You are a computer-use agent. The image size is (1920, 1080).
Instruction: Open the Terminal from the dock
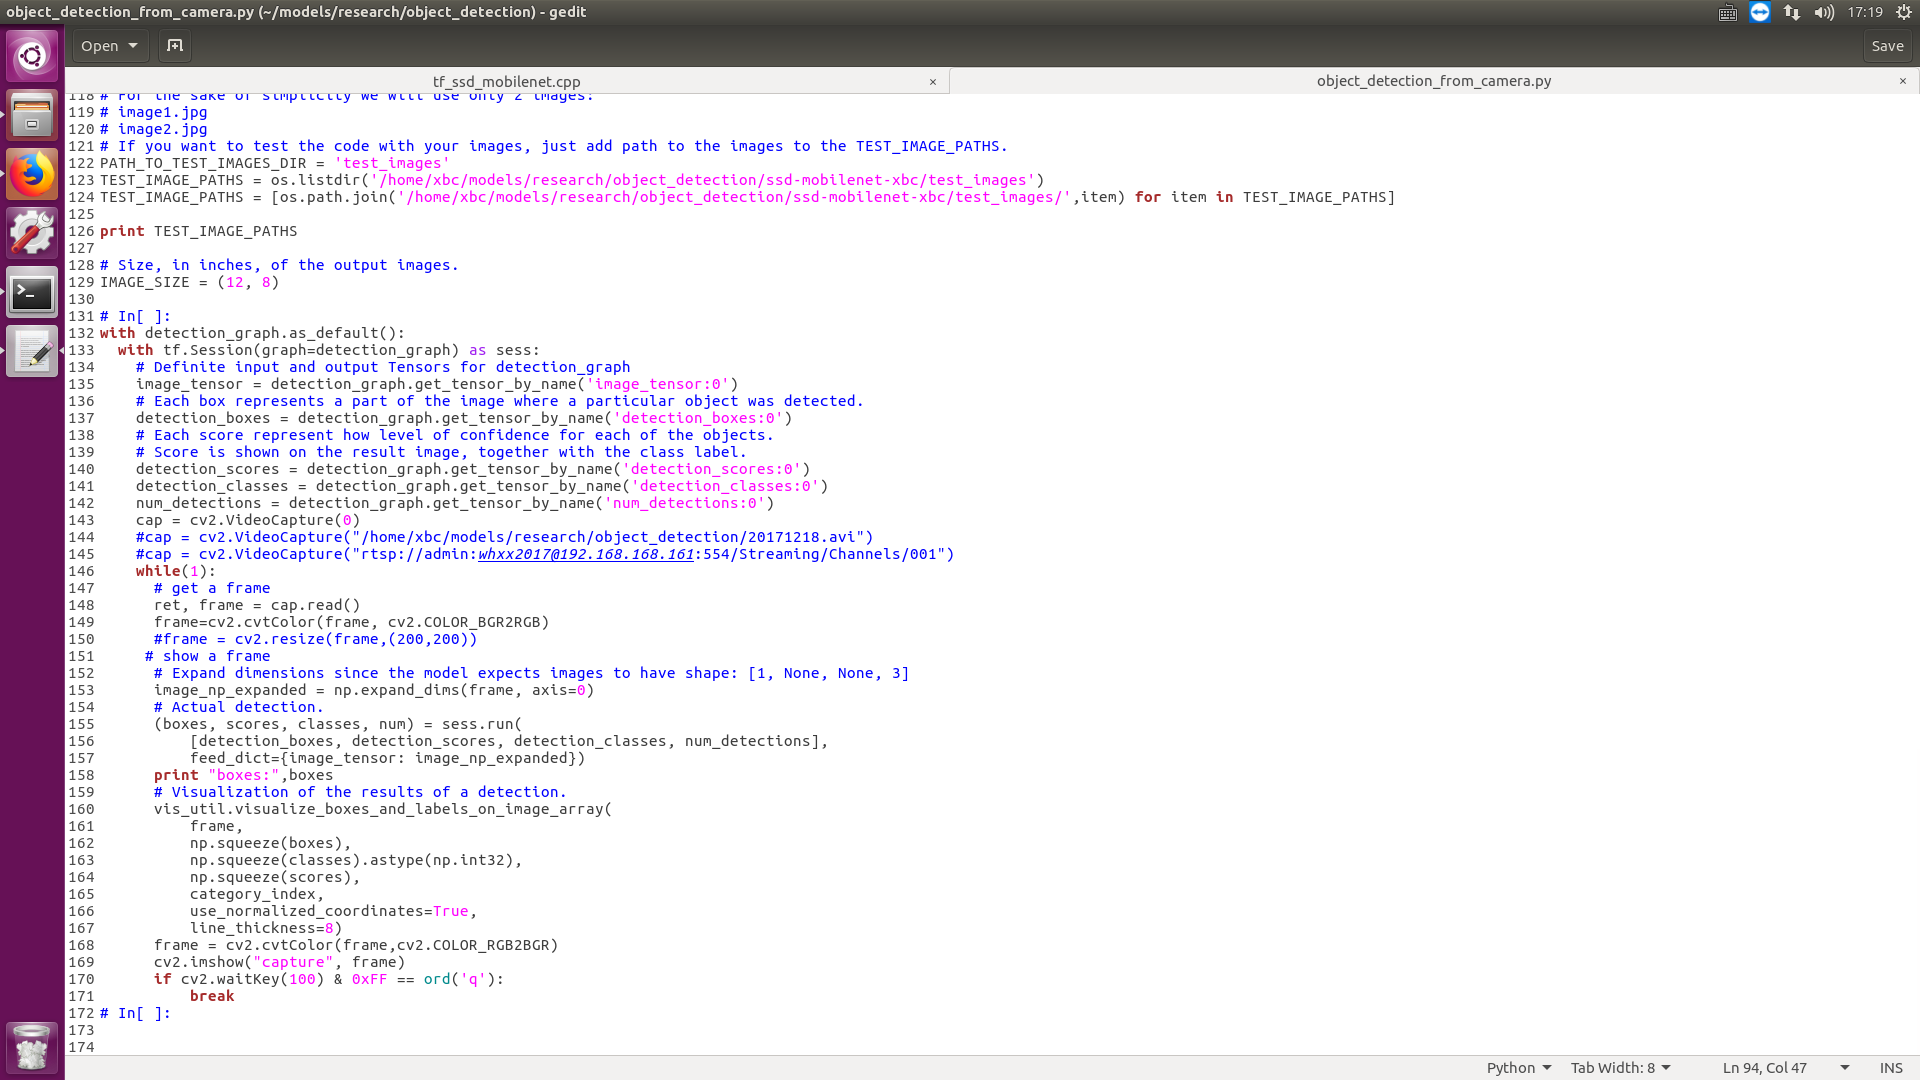tap(32, 293)
